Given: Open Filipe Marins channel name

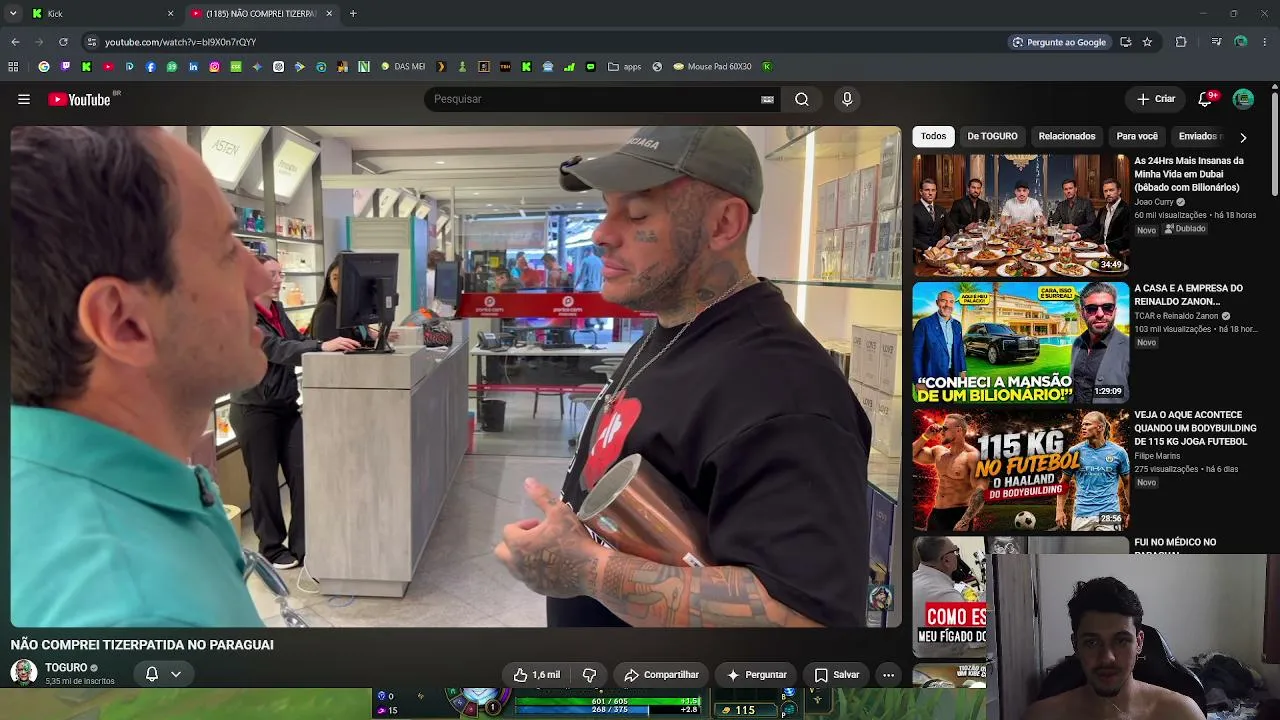Looking at the screenshot, I should pos(1157,456).
